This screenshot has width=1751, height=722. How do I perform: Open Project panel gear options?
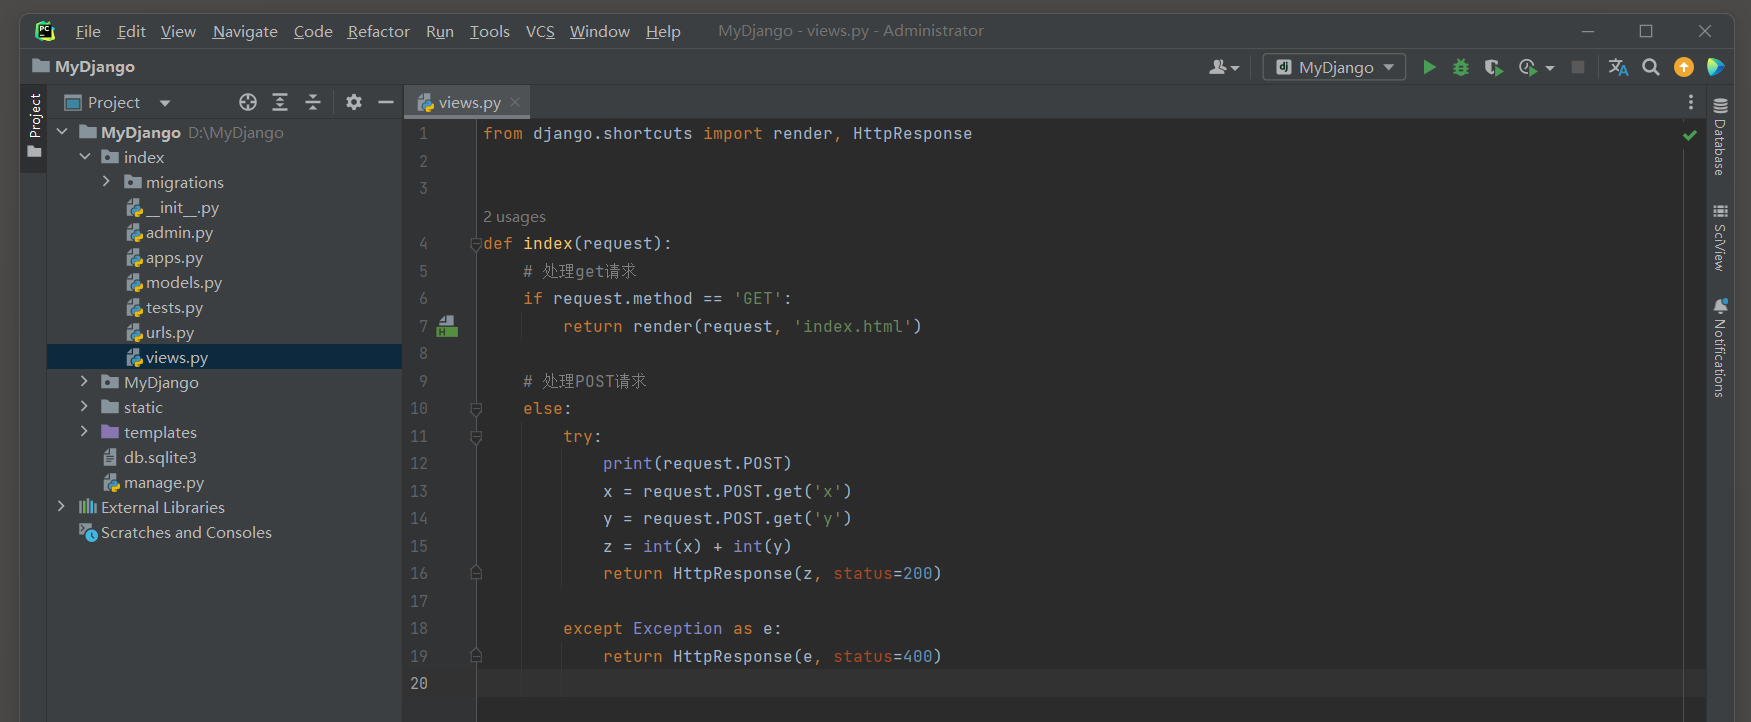pyautogui.click(x=354, y=102)
